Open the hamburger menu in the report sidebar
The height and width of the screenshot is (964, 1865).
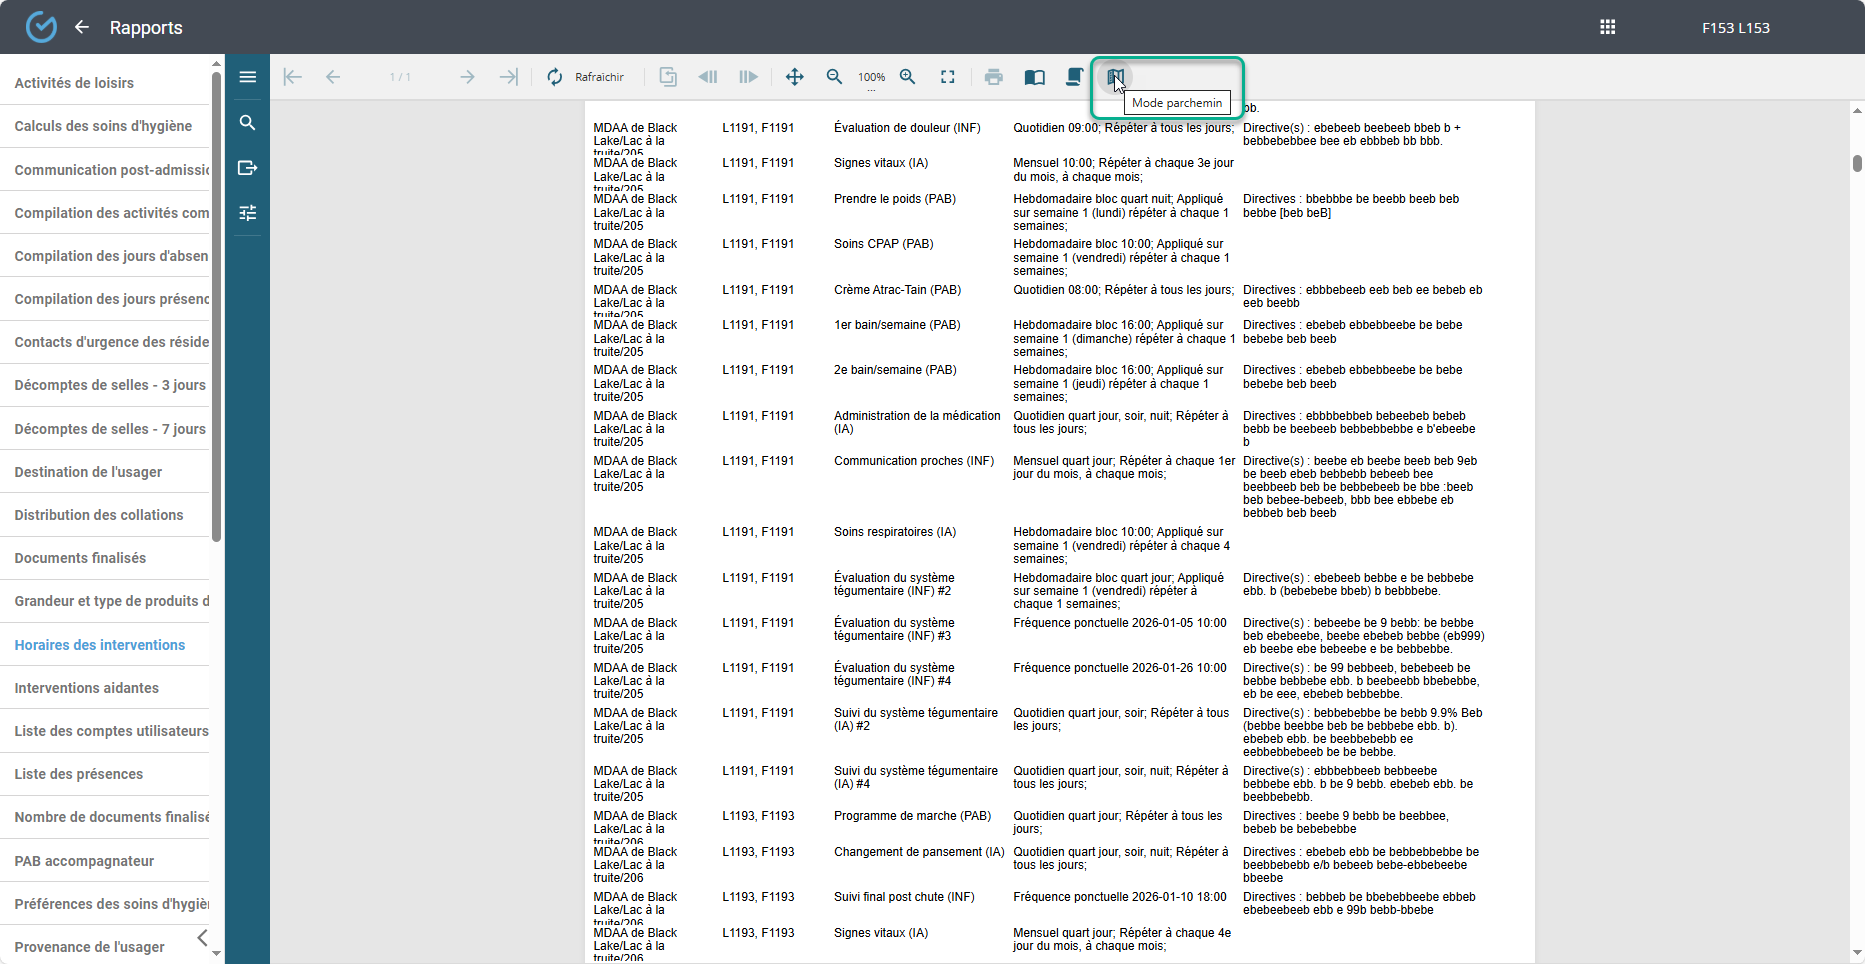pos(247,77)
